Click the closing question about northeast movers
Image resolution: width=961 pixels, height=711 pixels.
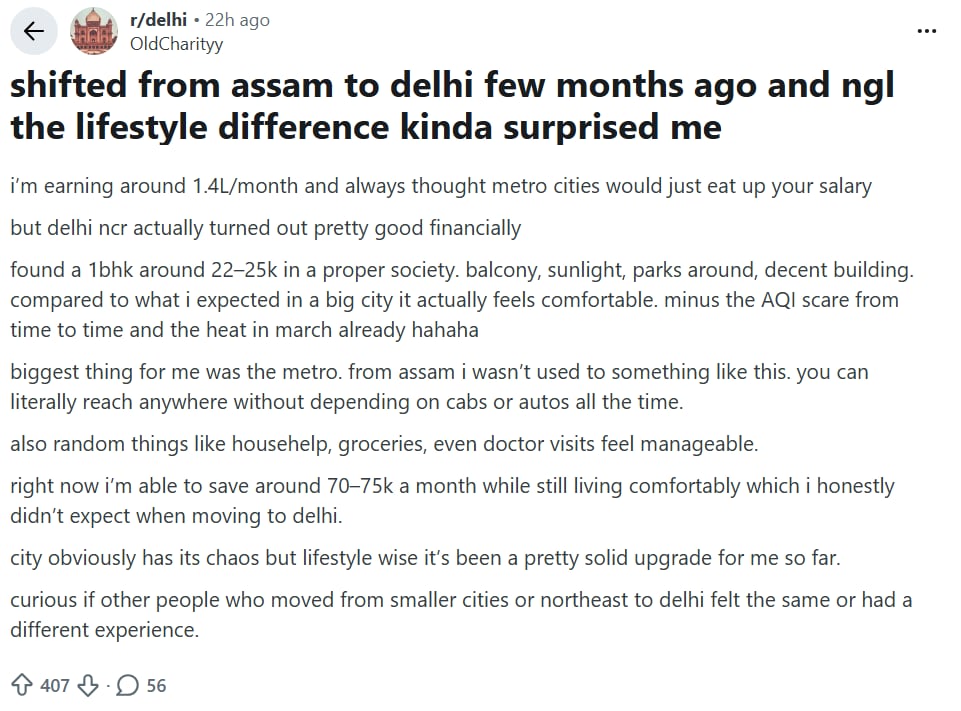(461, 615)
